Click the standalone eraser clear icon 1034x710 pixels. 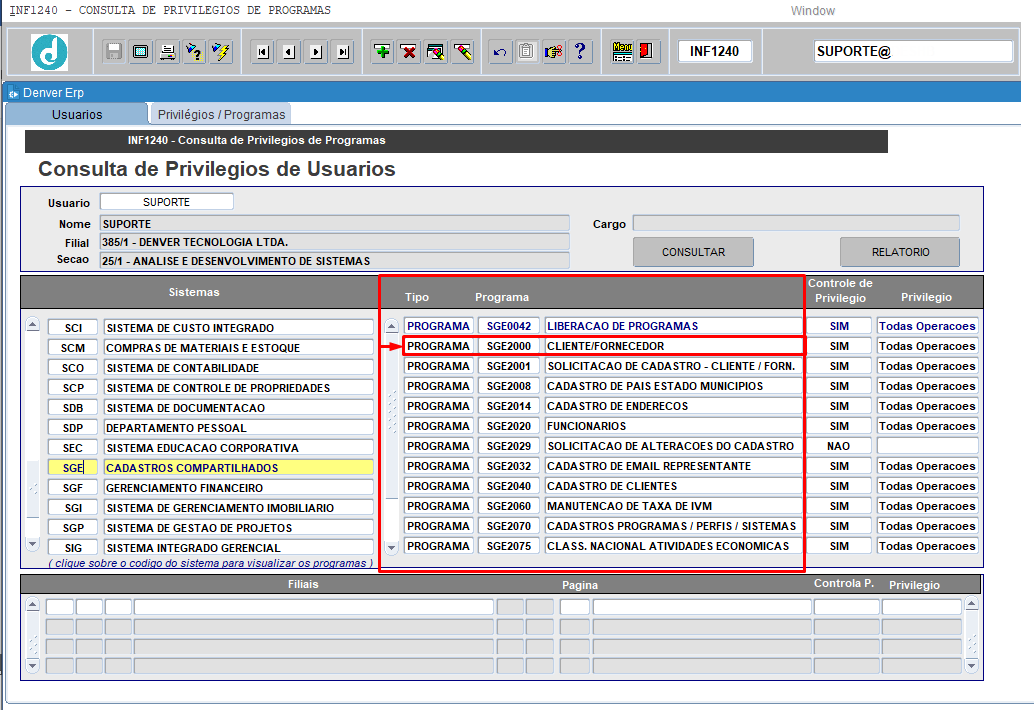pos(463,51)
